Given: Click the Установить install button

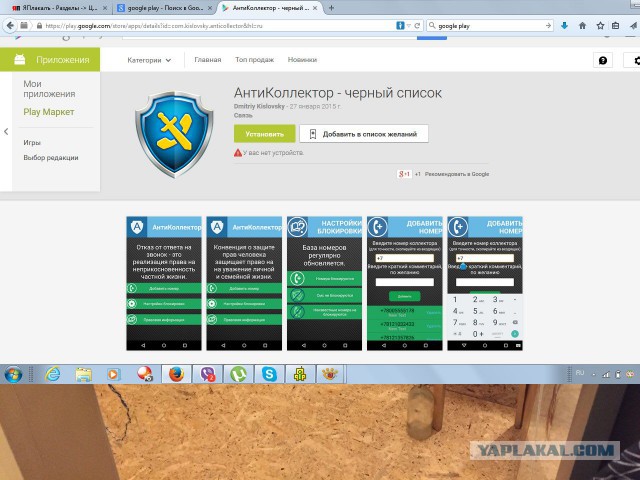Looking at the screenshot, I should 264,134.
